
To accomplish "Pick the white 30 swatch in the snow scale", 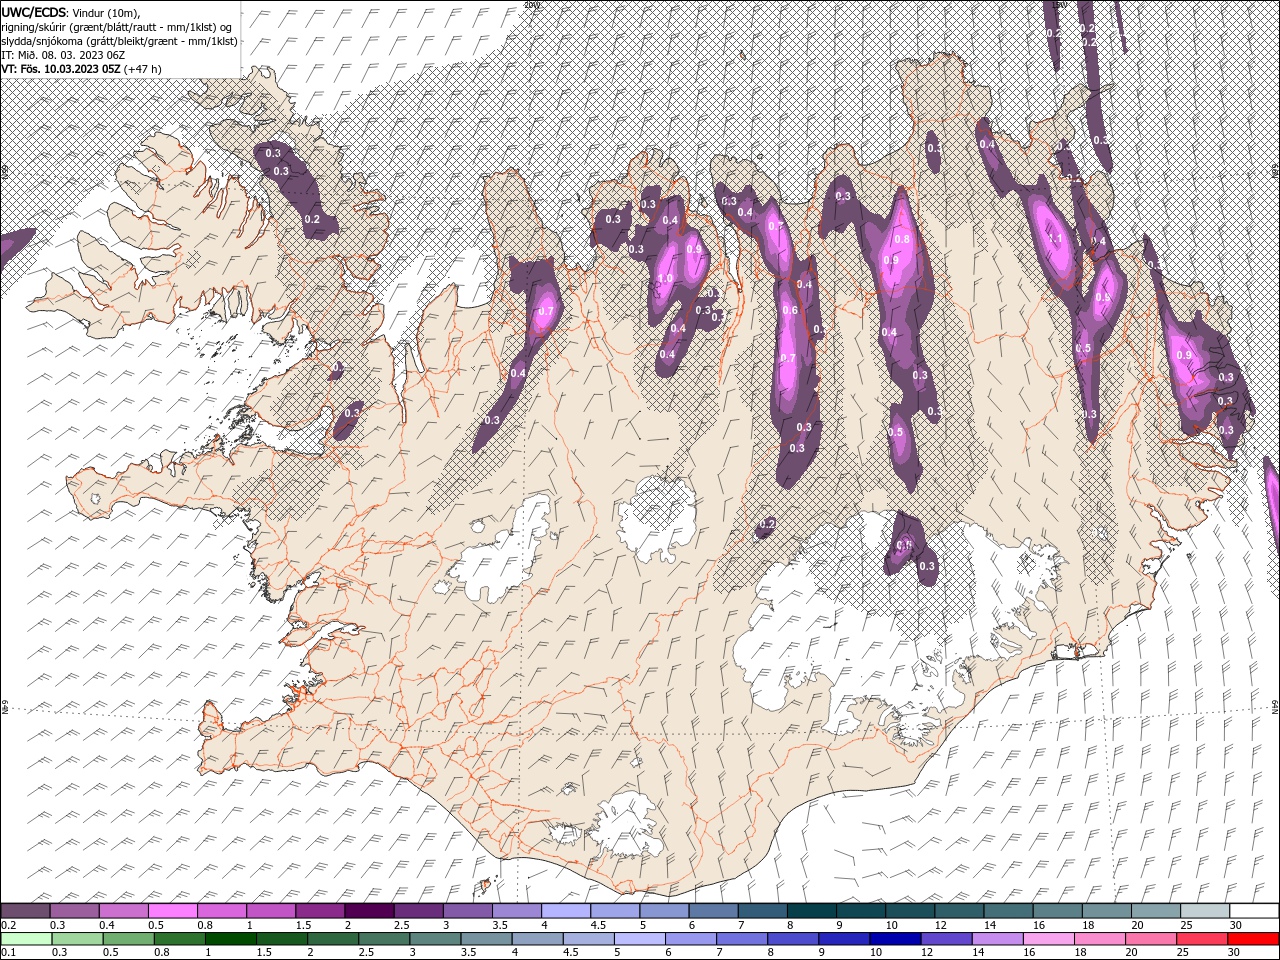I will (1254, 911).
